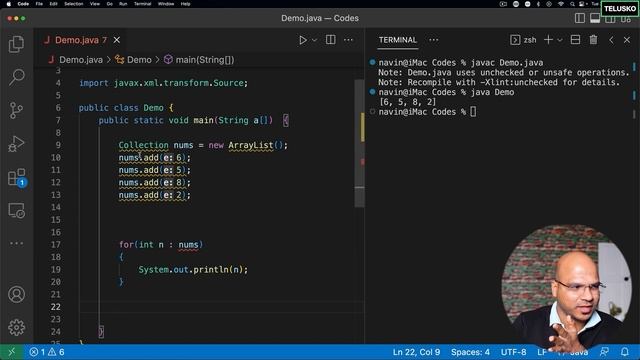
Task: Open the Manage gear icon
Action: point(16,327)
